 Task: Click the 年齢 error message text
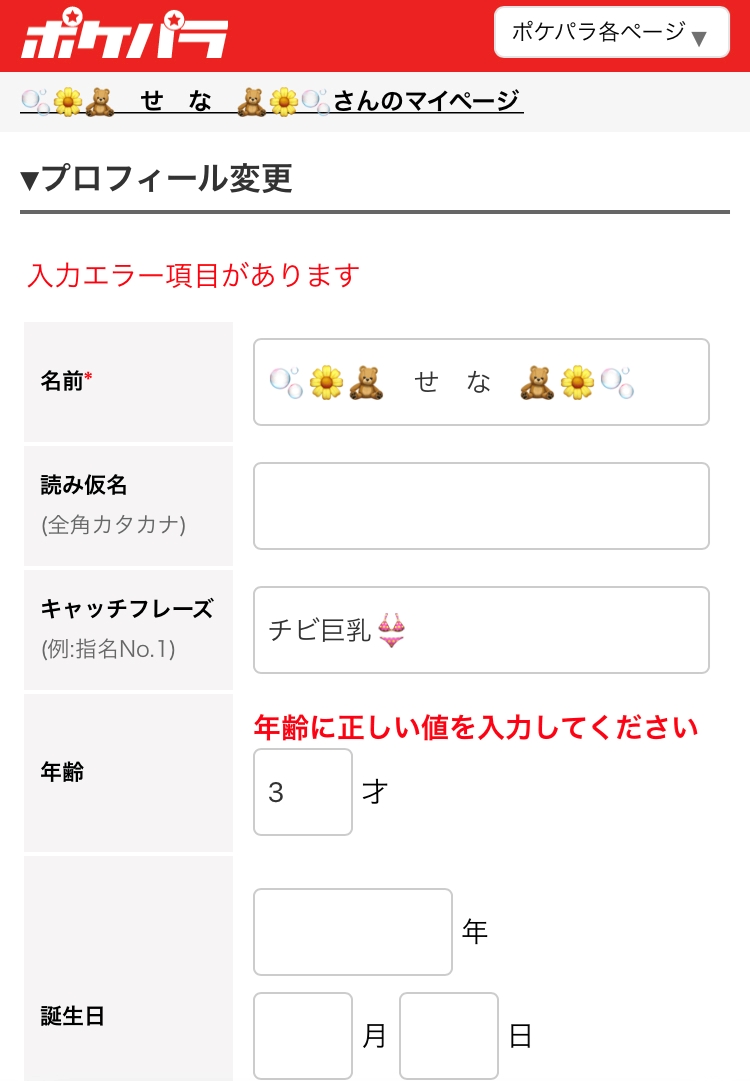tap(475, 727)
